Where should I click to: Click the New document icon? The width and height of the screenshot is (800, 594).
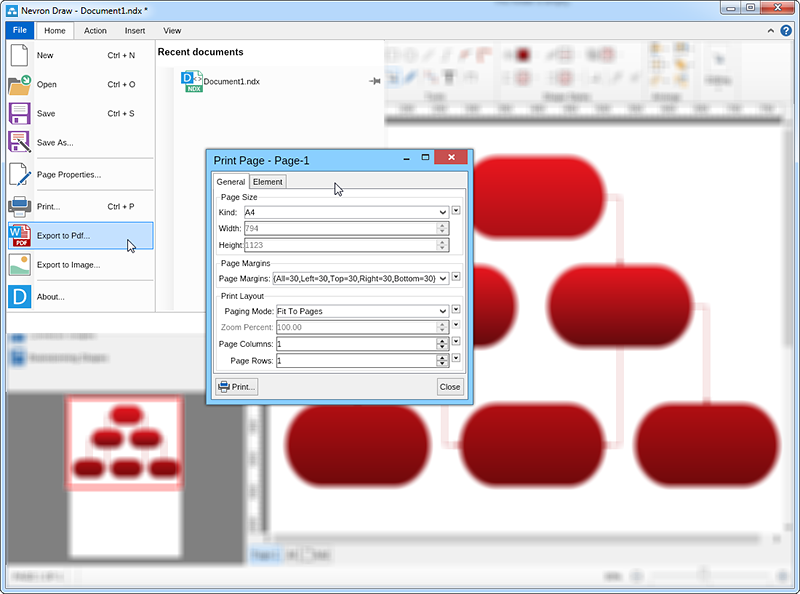[x=19, y=55]
